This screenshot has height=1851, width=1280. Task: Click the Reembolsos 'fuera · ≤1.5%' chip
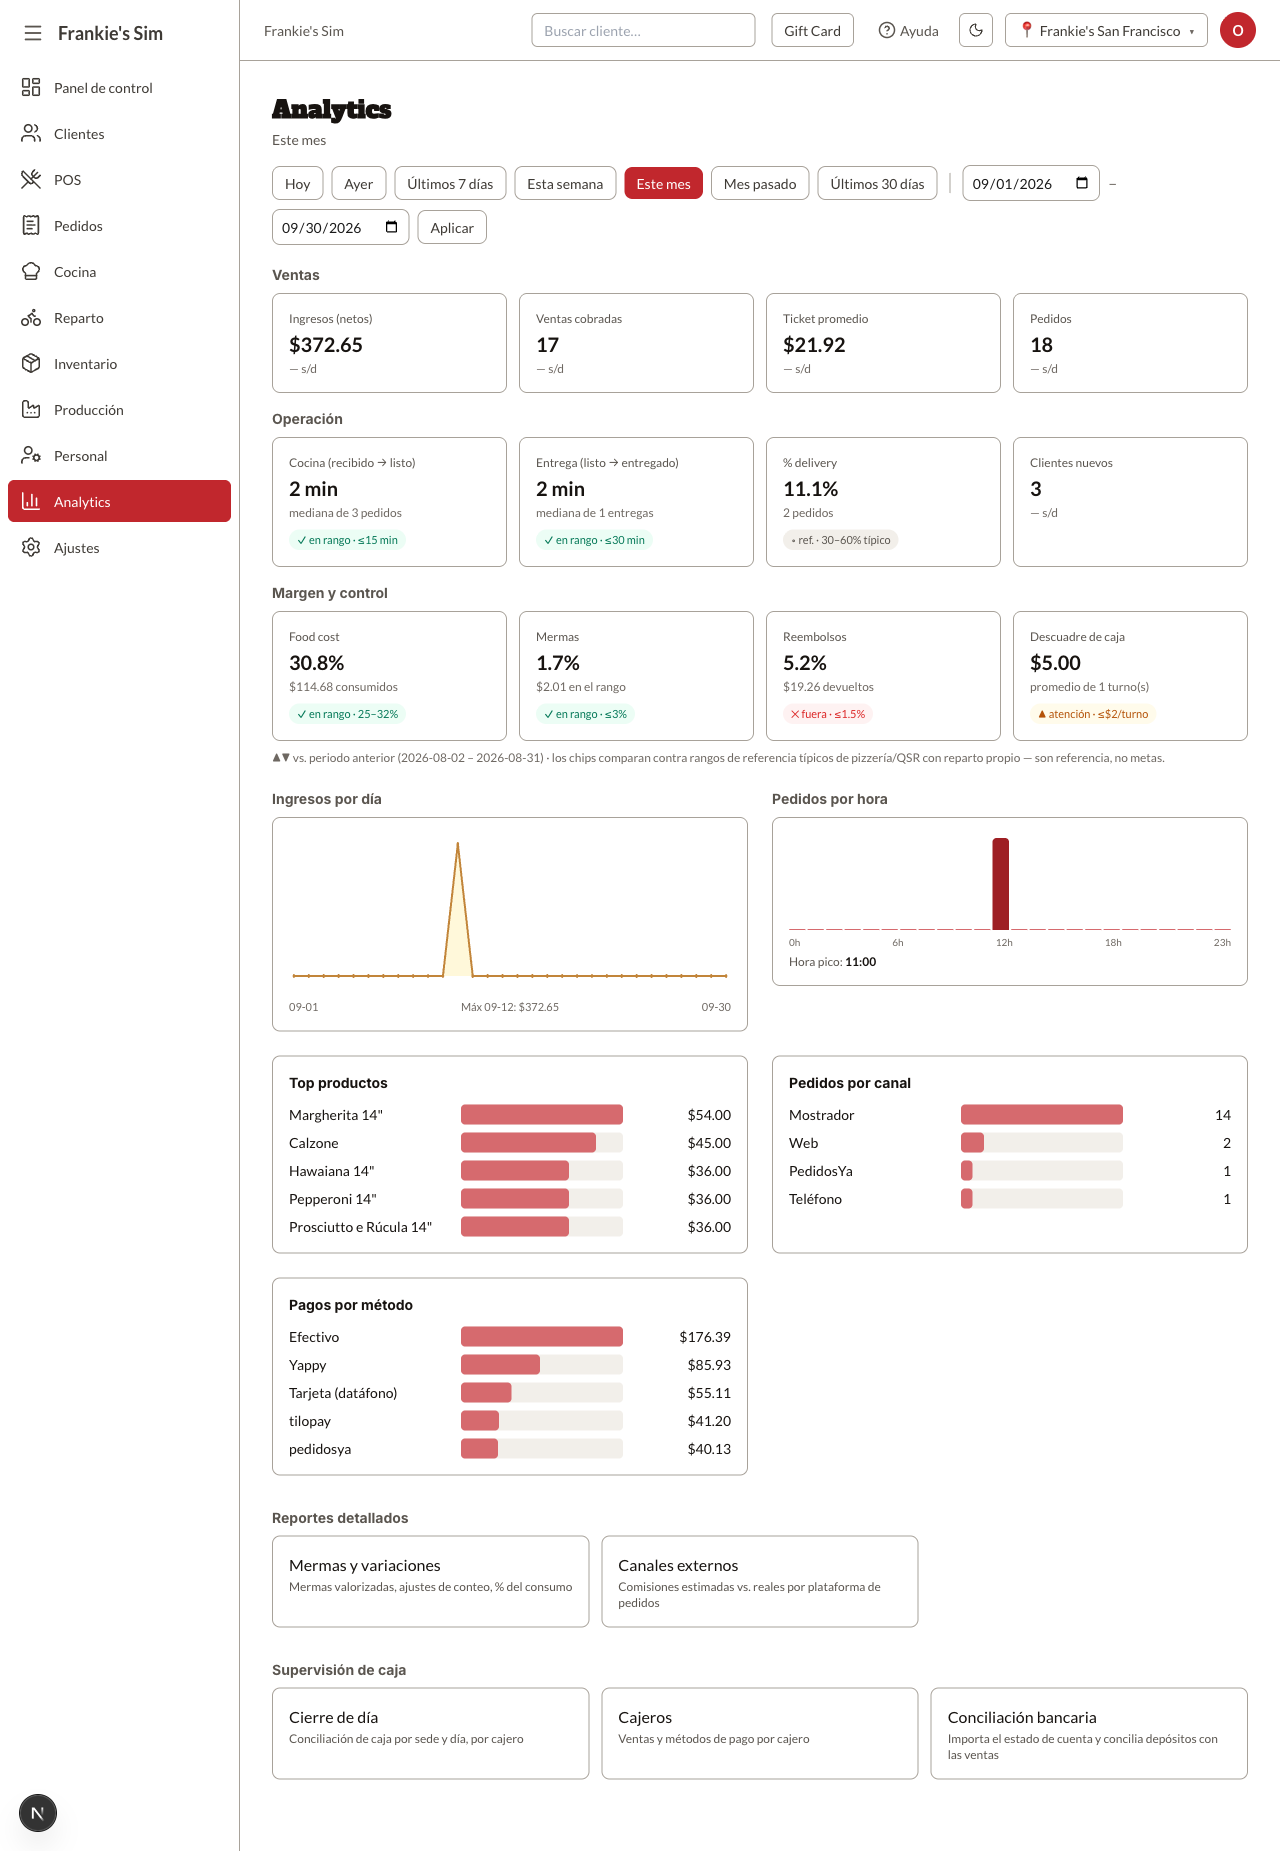click(x=827, y=713)
